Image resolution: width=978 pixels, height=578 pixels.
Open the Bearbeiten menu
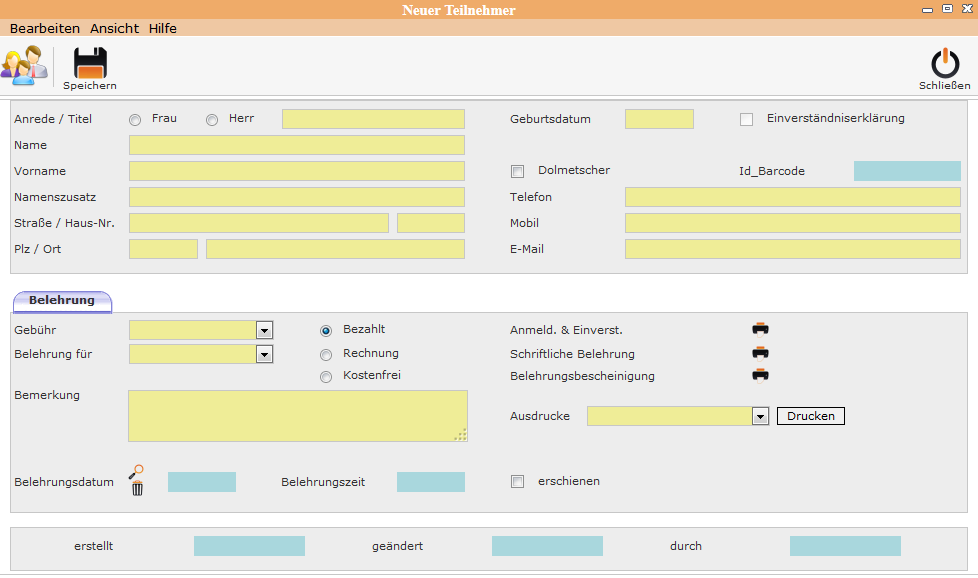click(45, 28)
